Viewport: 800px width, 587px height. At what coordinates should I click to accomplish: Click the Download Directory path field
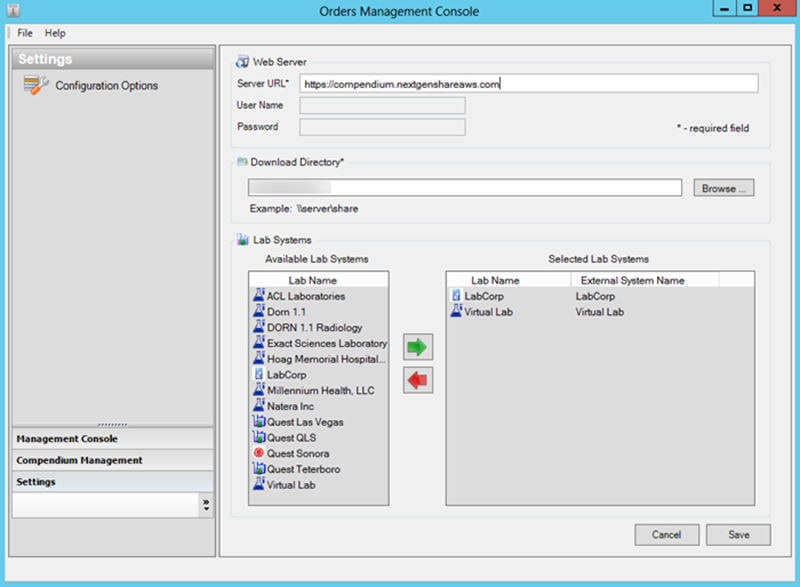click(465, 187)
